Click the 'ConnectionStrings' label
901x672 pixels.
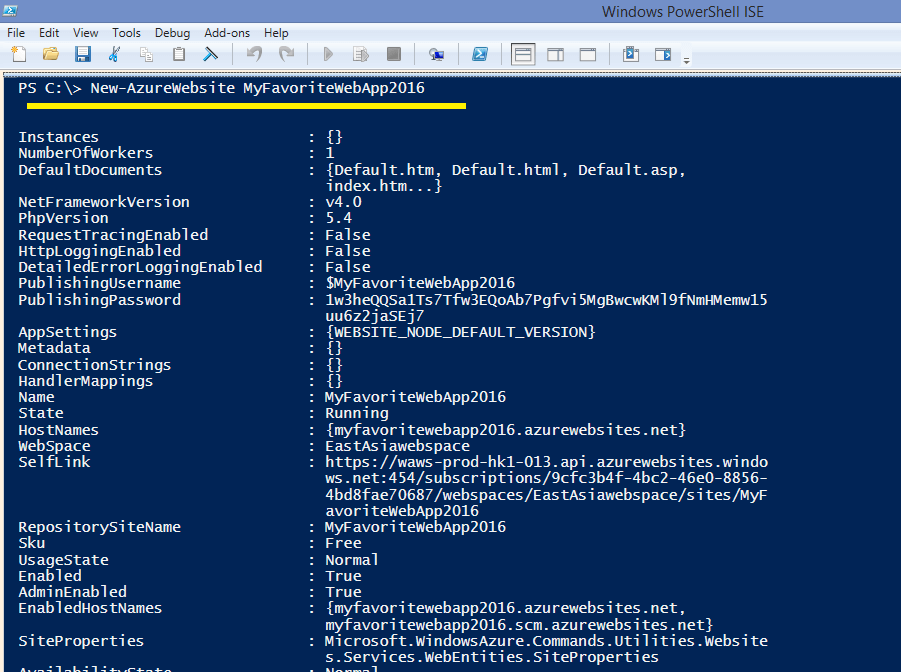point(95,365)
